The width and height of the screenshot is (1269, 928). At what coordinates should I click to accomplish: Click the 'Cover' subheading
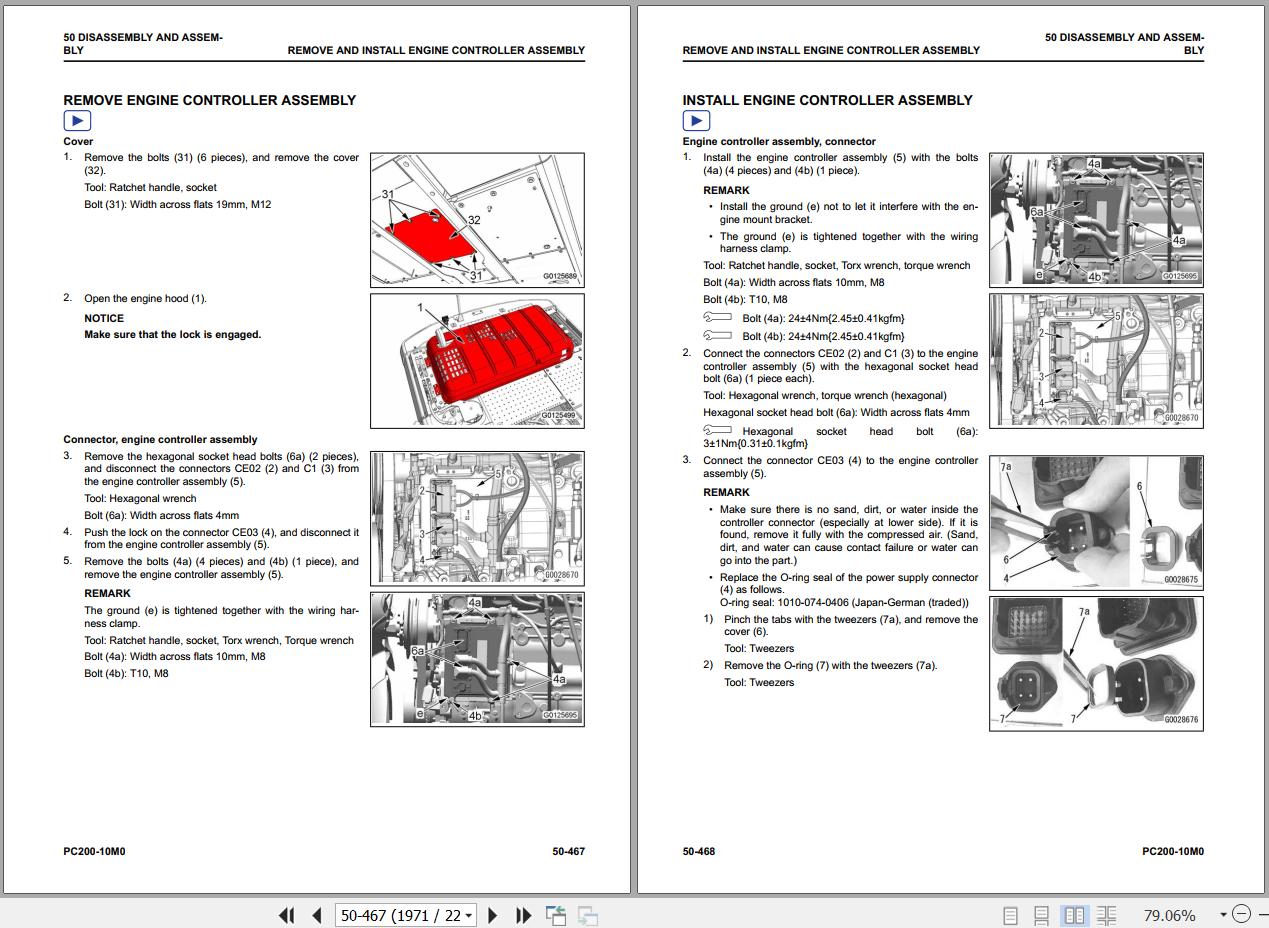coord(78,141)
